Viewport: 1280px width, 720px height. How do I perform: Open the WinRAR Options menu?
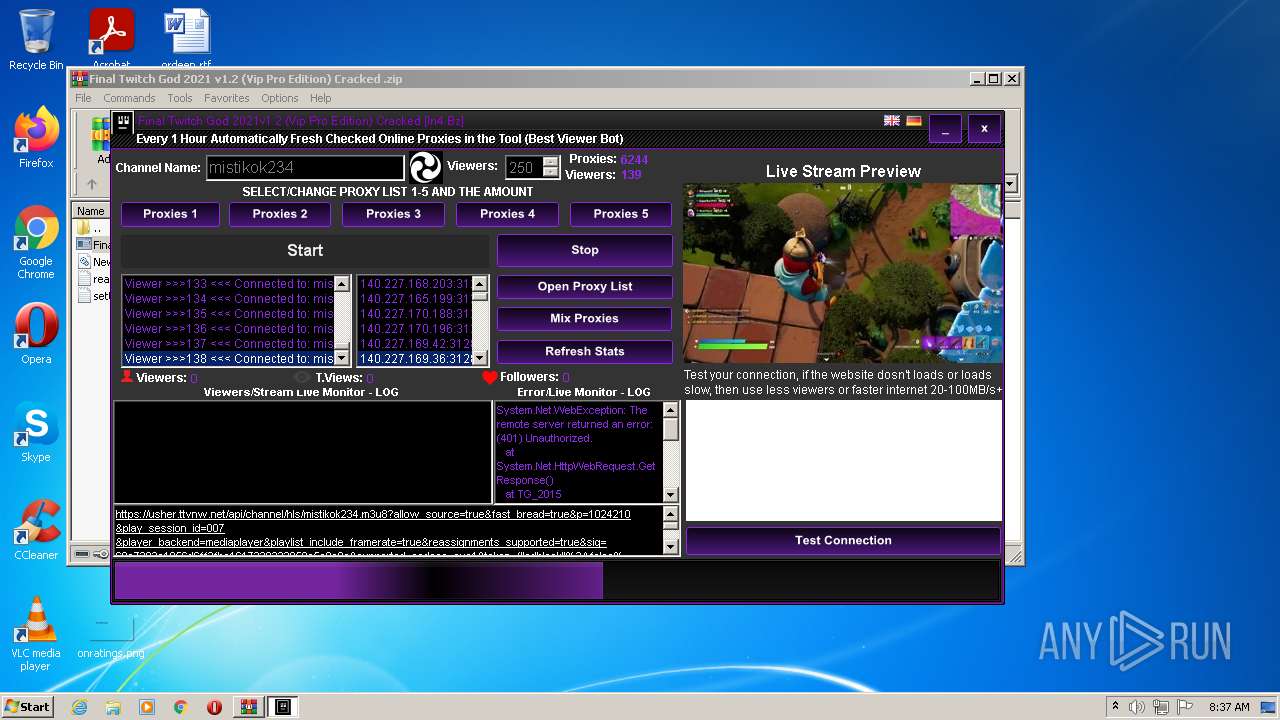pyautogui.click(x=280, y=98)
